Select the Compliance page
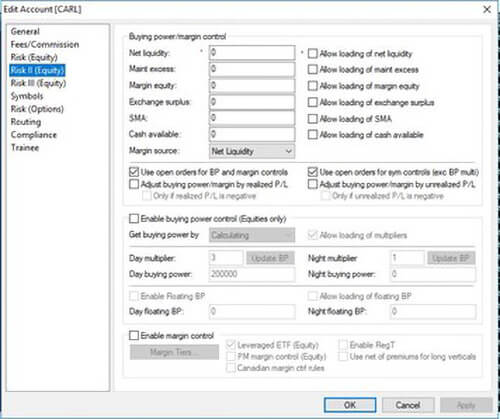 (x=34, y=135)
